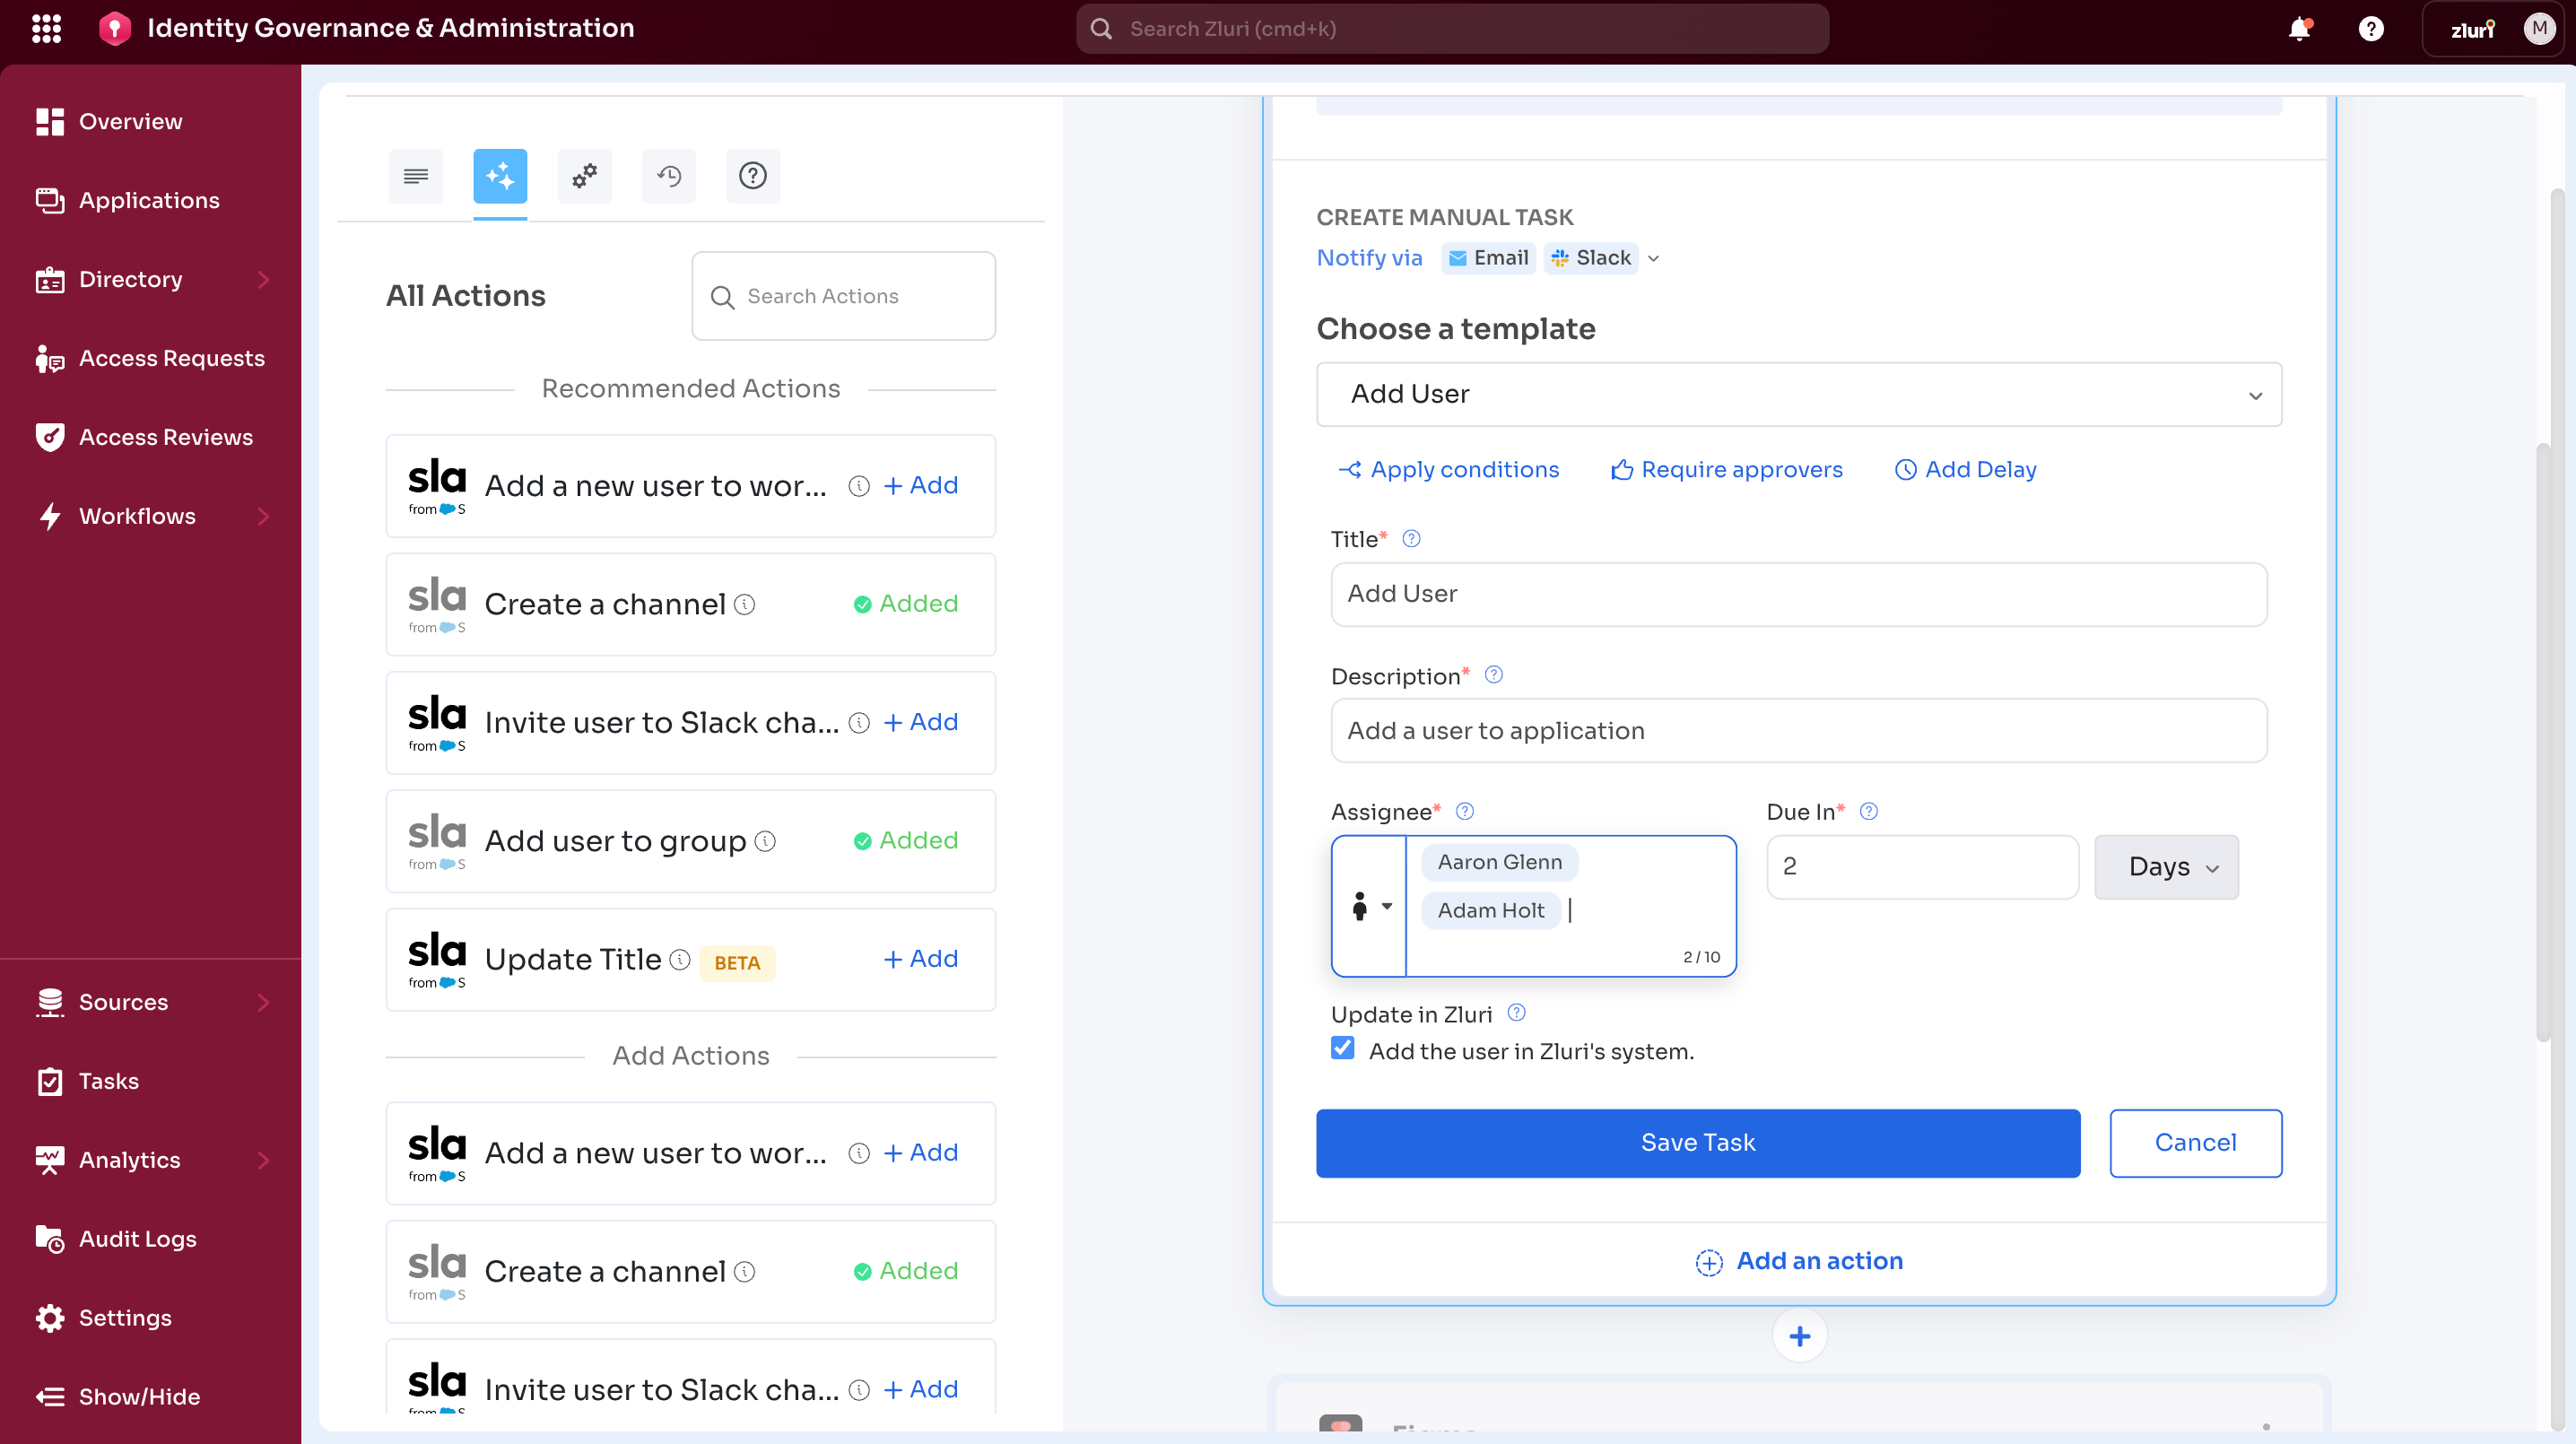Expand the assignee type selector

pyautogui.click(x=1370, y=907)
